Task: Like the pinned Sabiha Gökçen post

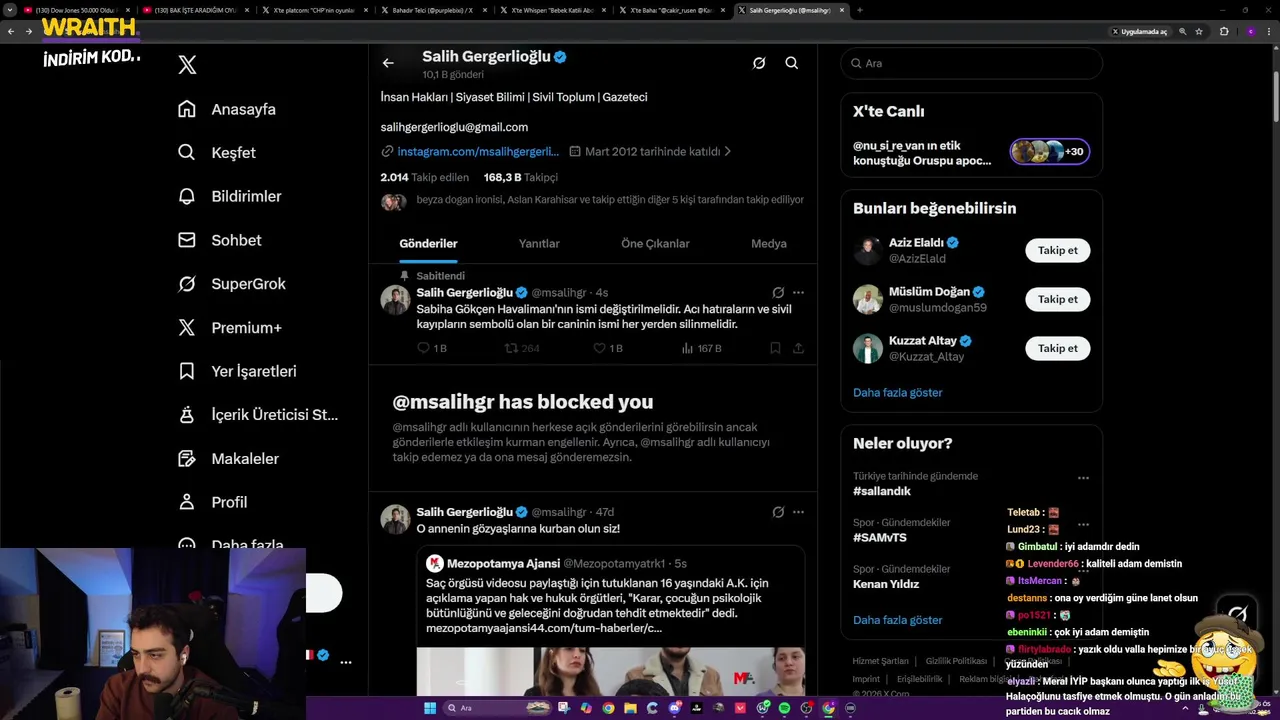Action: pyautogui.click(x=608, y=348)
